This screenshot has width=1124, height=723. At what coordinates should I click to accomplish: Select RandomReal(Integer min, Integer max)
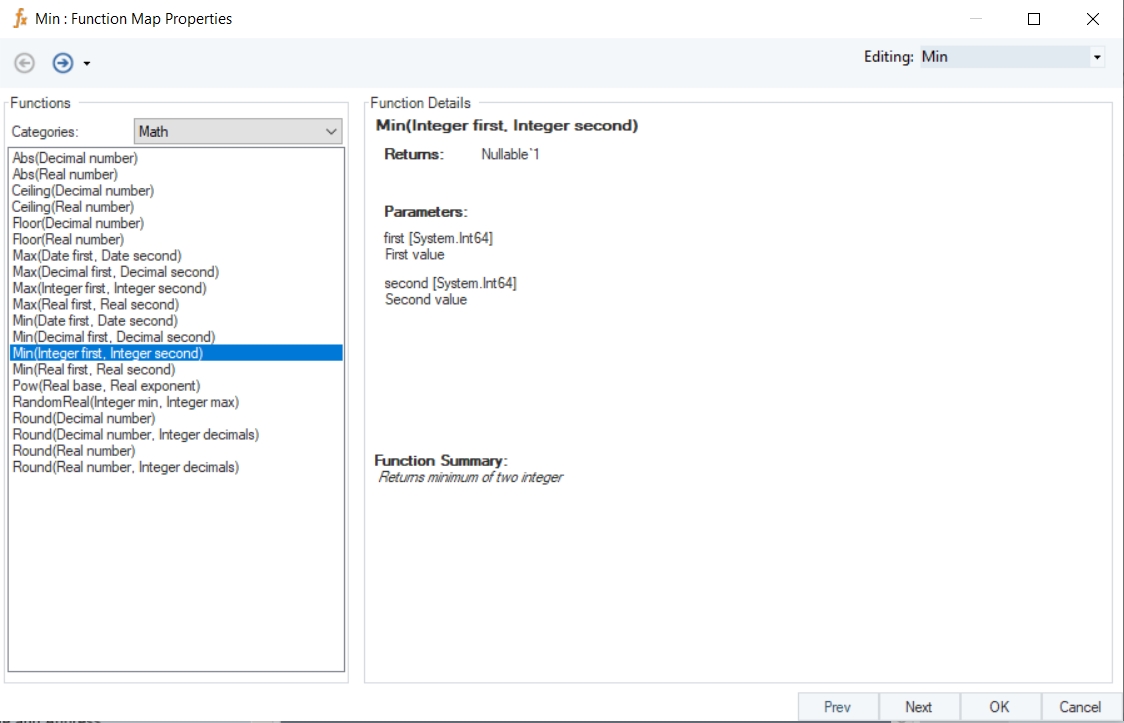pos(125,402)
